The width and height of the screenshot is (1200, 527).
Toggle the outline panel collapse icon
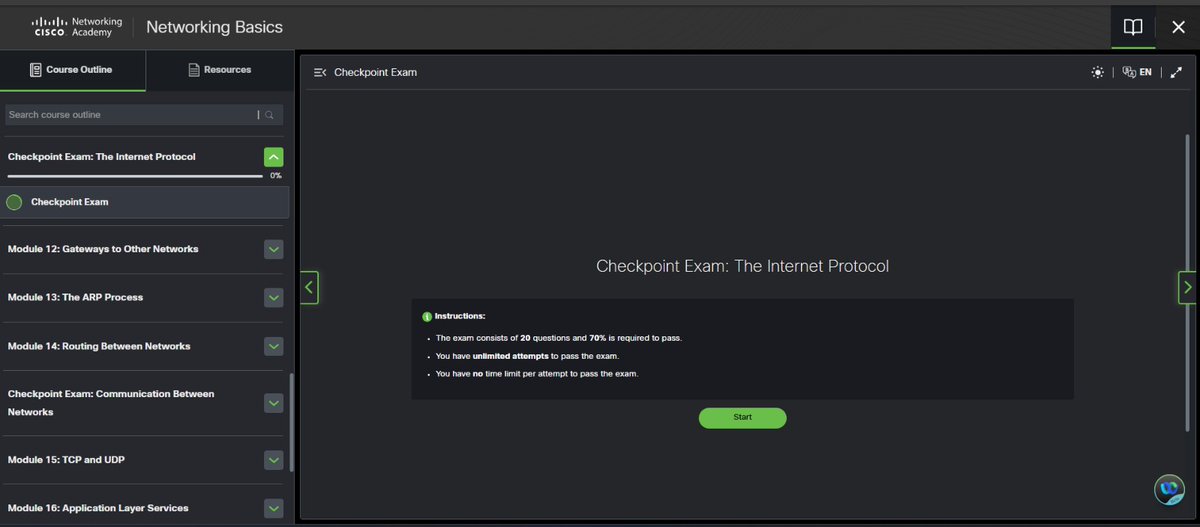[x=320, y=73]
